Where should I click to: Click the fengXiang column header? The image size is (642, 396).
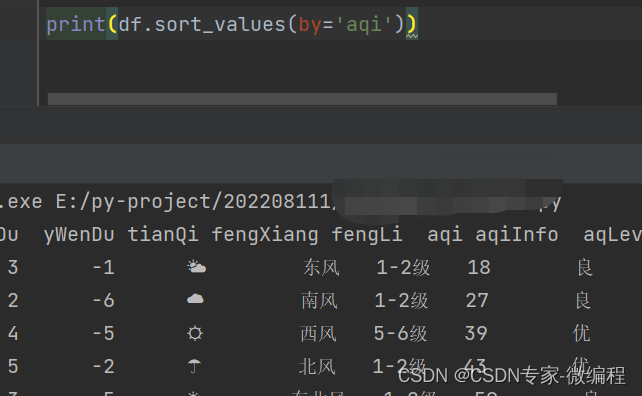click(265, 235)
